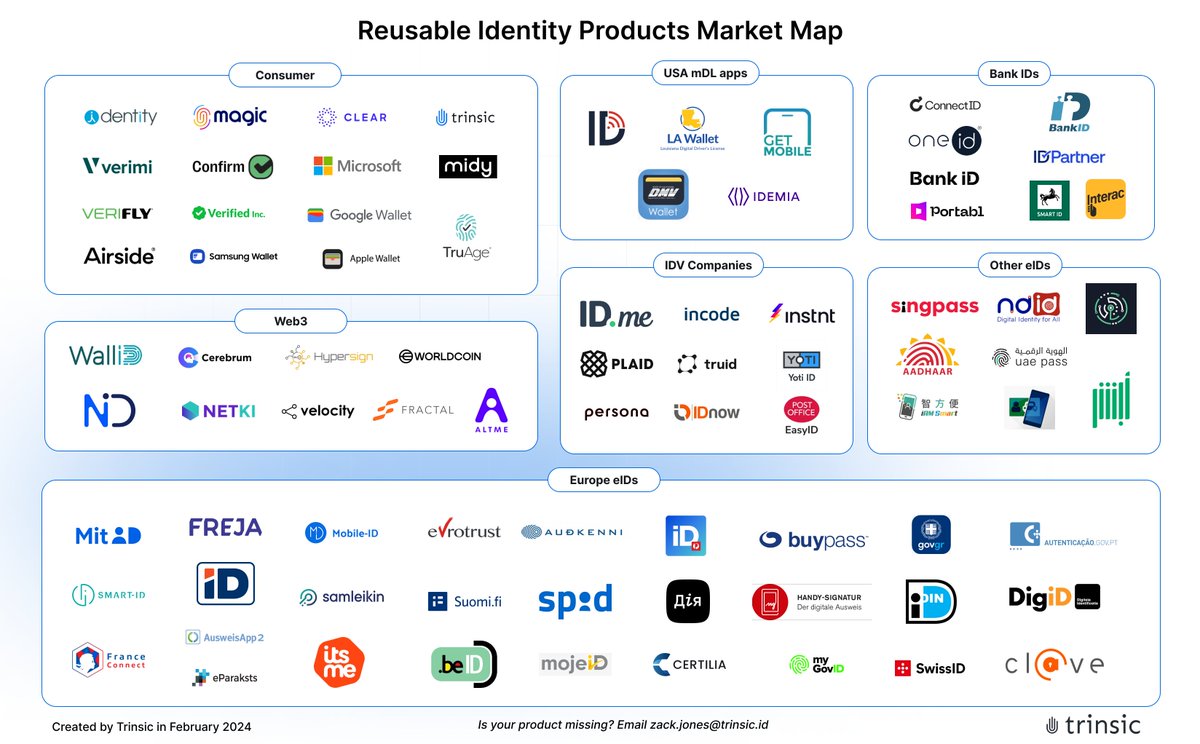The height and width of the screenshot is (744, 1200).
Task: Click the Worldcoin logo under Web3
Action: pyautogui.click(x=440, y=356)
